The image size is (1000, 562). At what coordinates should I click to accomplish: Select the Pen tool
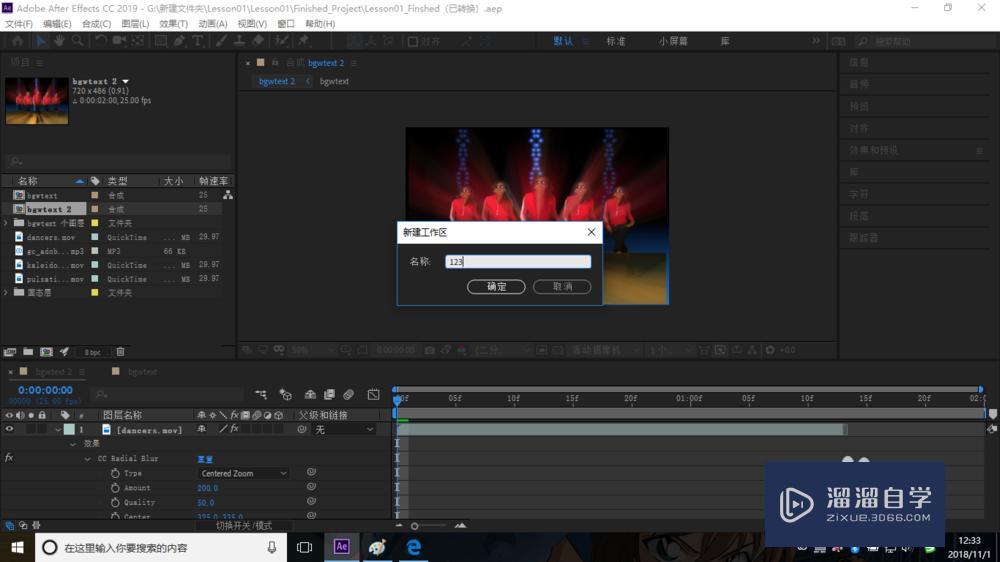[x=179, y=41]
